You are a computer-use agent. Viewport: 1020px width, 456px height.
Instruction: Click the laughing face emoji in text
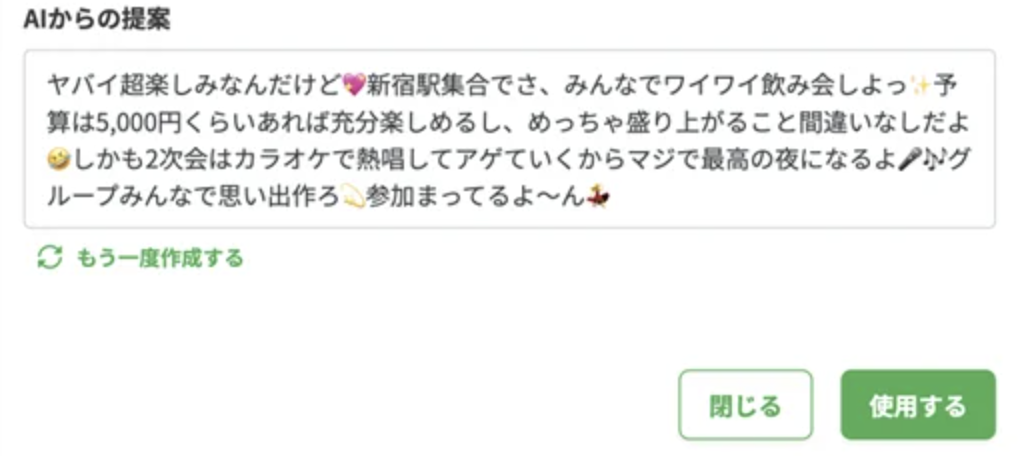59,159
